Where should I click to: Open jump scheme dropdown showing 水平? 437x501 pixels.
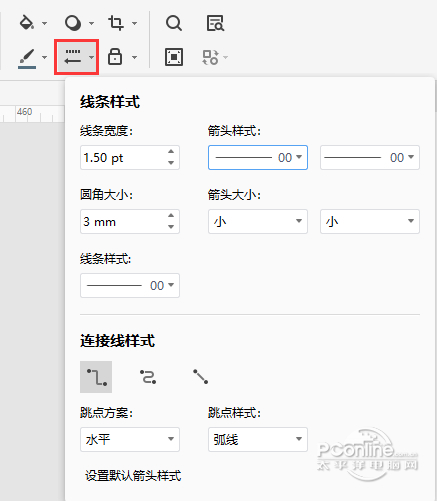tap(130, 439)
